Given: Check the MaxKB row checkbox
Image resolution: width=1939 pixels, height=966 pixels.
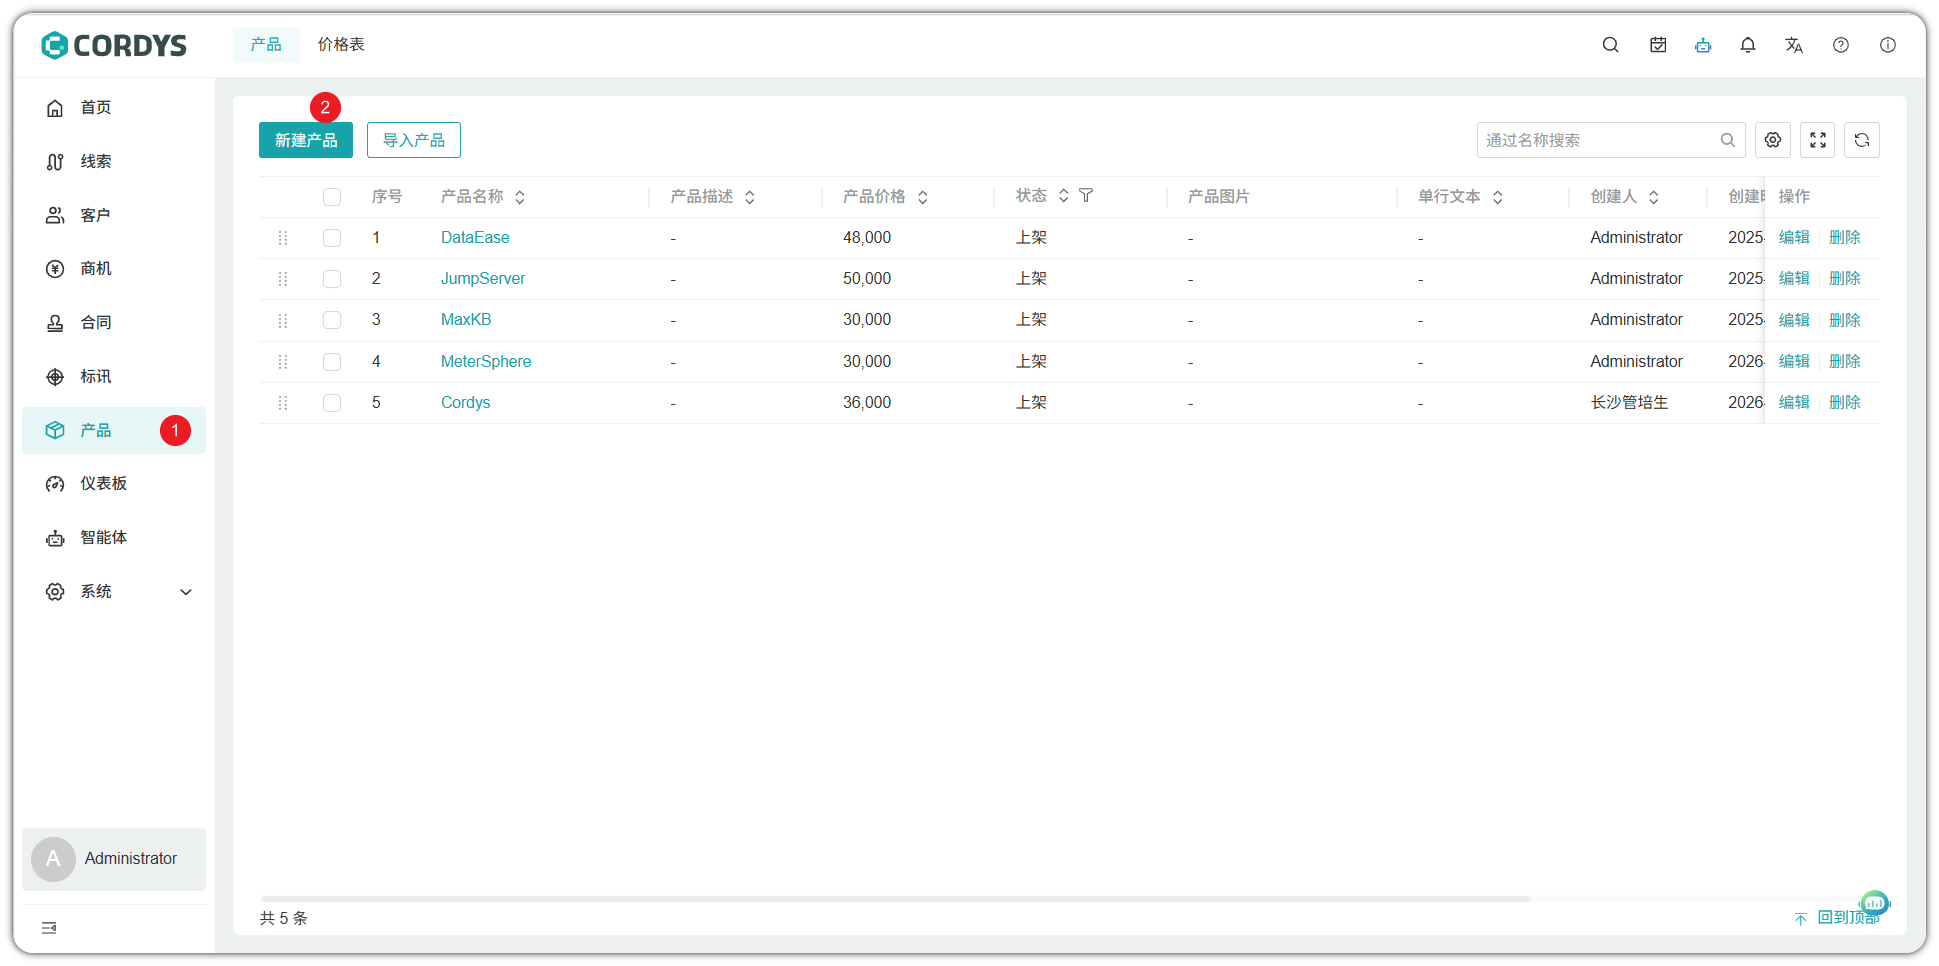Looking at the screenshot, I should pyautogui.click(x=332, y=320).
